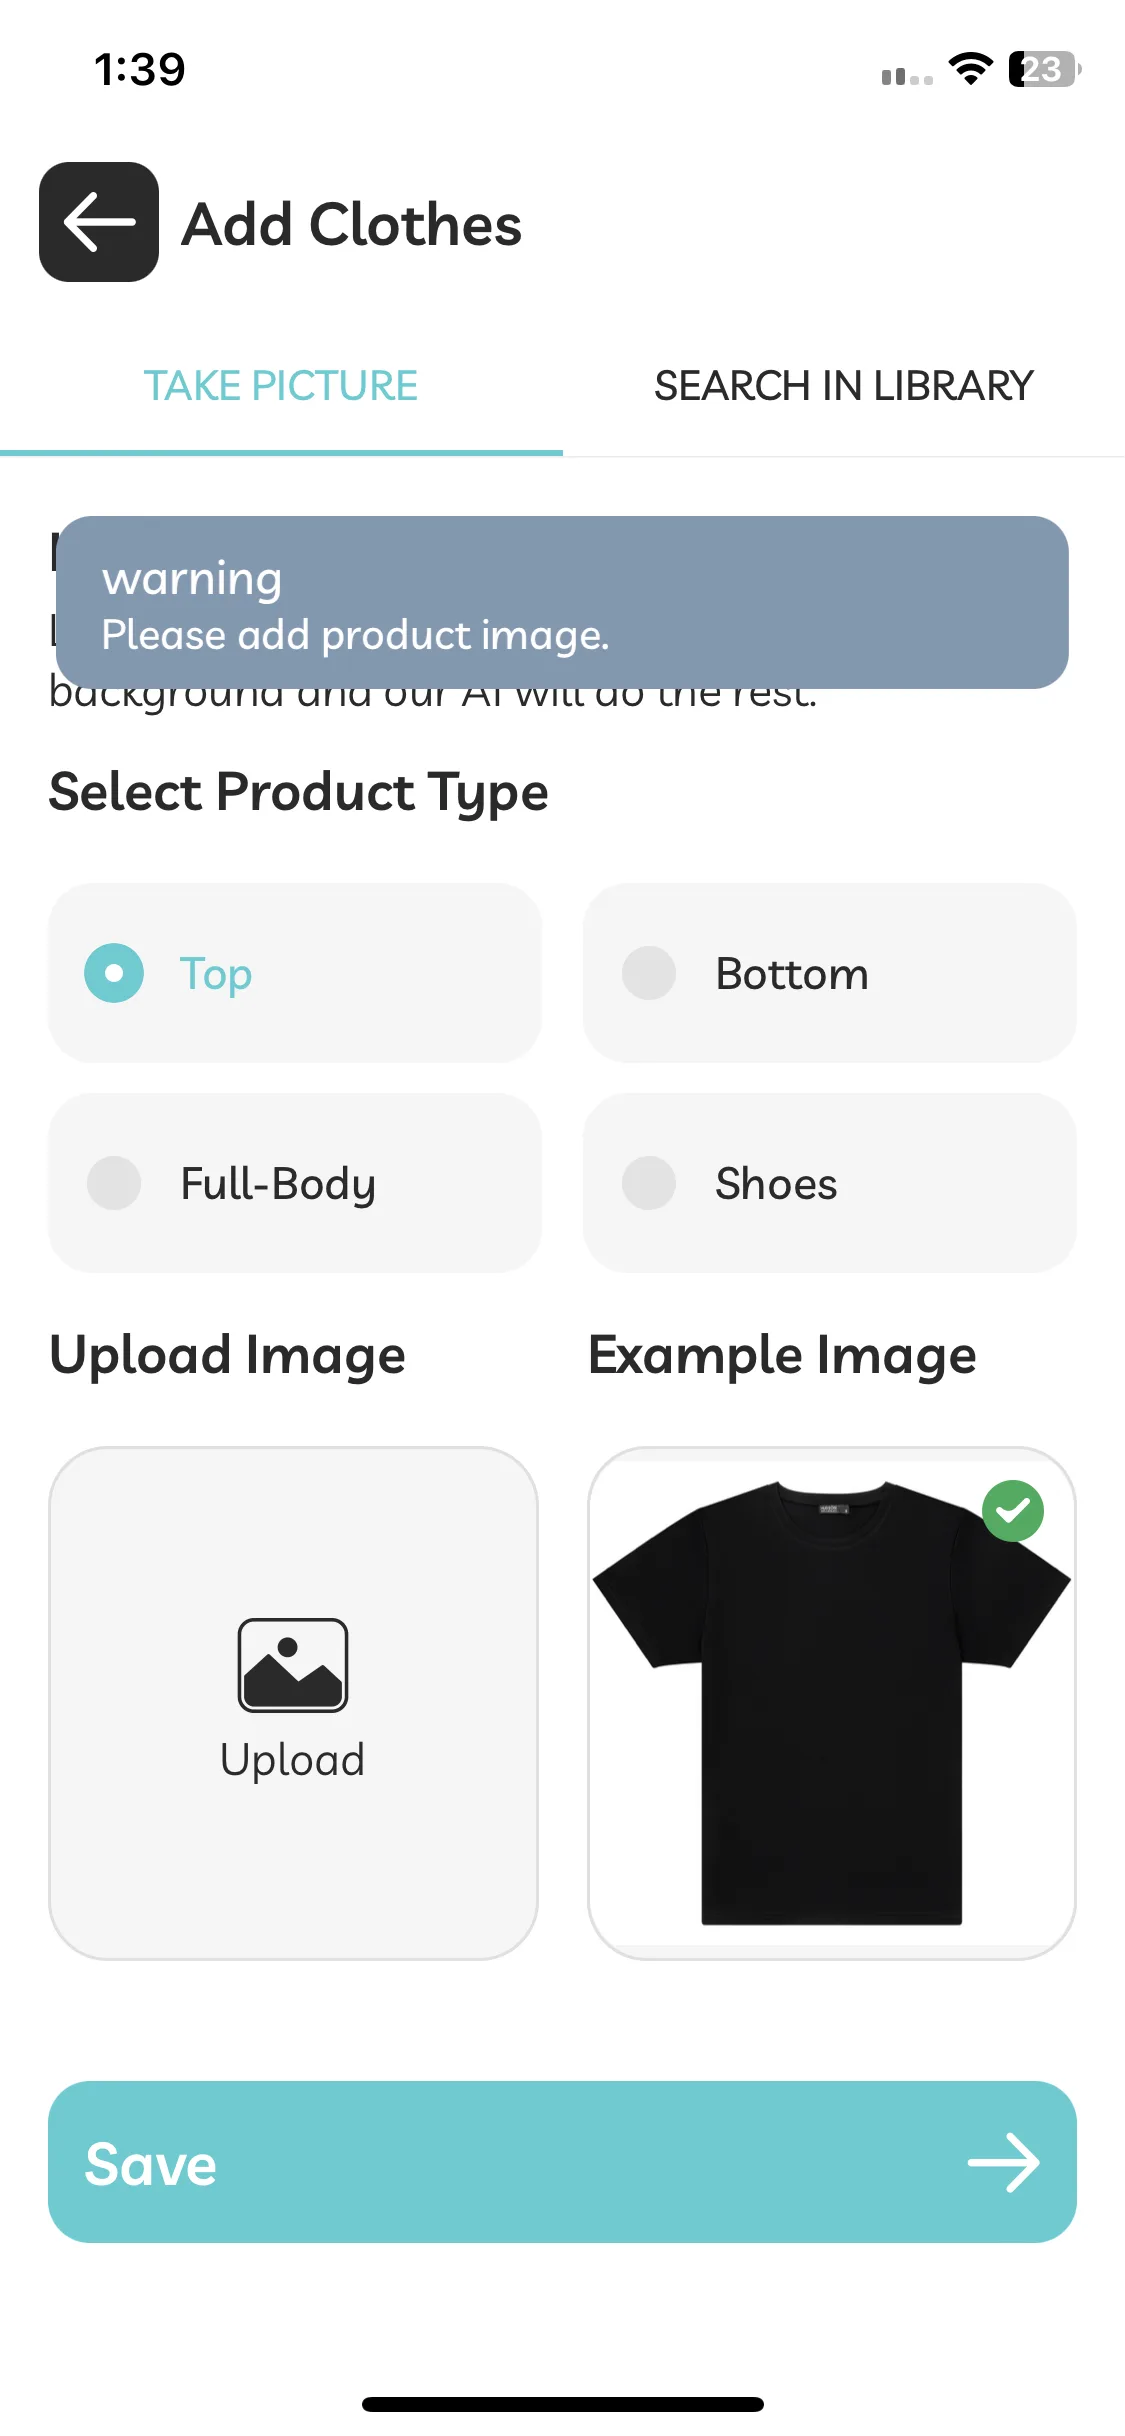Tap the Wi-Fi status icon
Viewport: 1125px width, 2436px height.
point(970,69)
